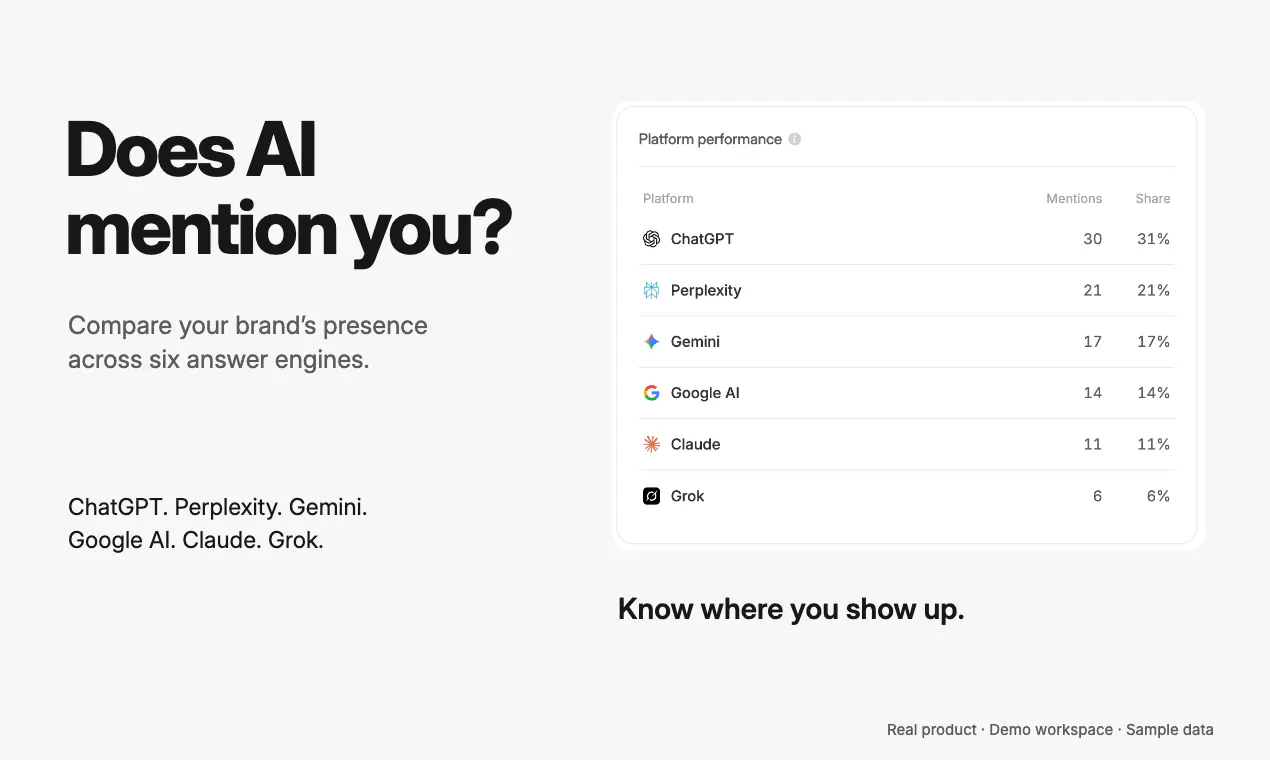Click the Grok logo icon
Screen dimensions: 1270x760
(x=651, y=496)
